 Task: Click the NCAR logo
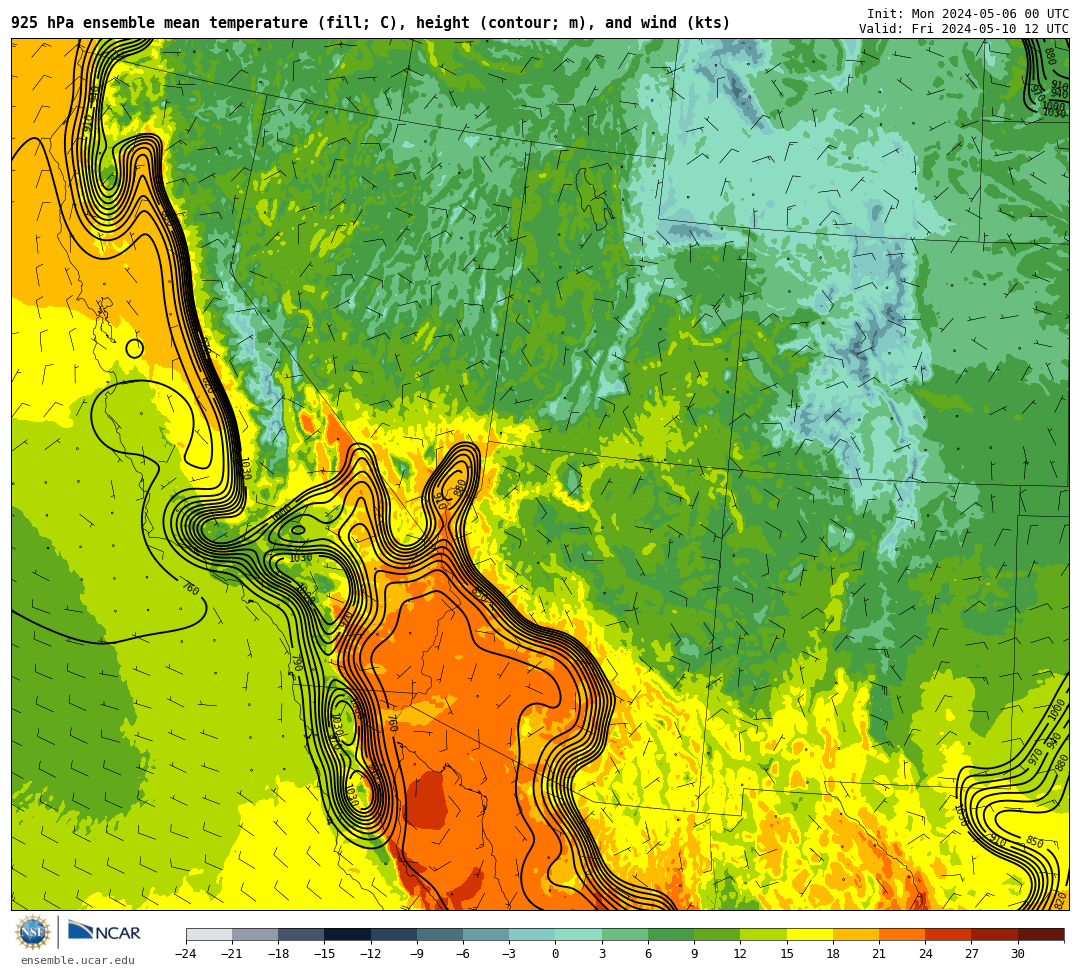[104, 932]
